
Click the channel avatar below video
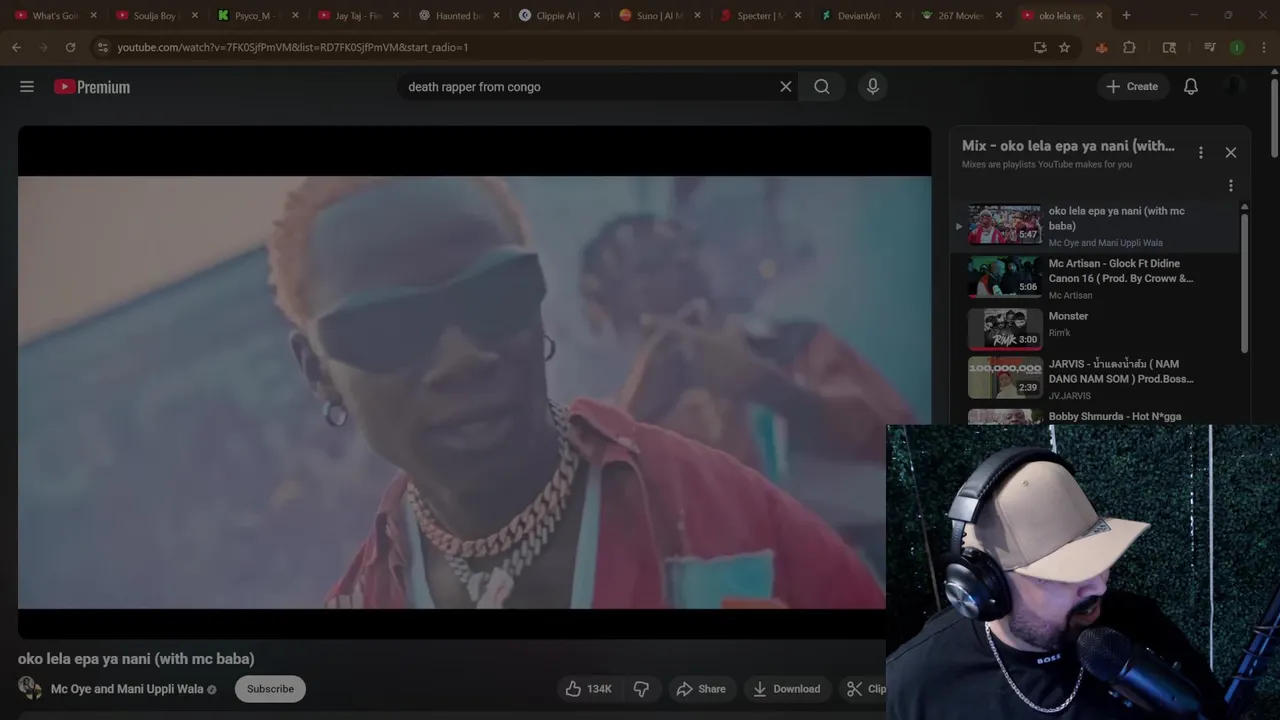click(x=30, y=688)
